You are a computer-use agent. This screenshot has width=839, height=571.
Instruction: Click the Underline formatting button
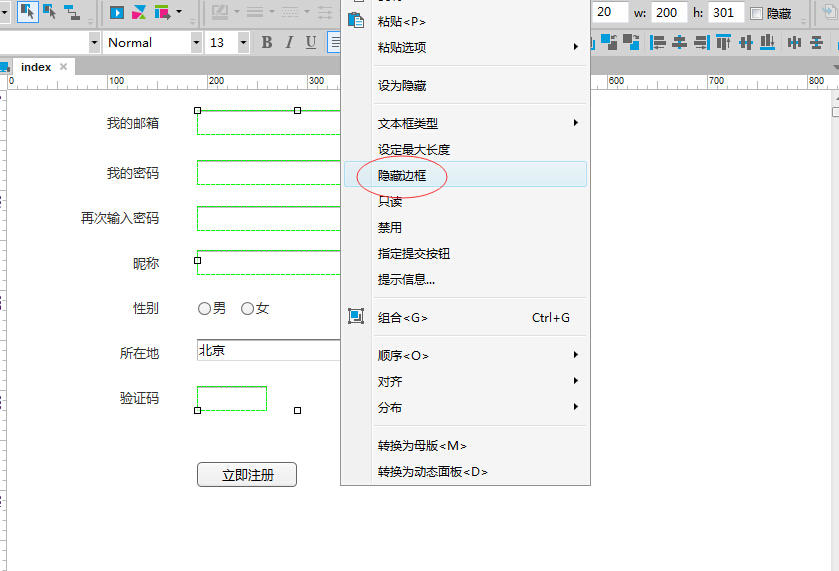311,42
